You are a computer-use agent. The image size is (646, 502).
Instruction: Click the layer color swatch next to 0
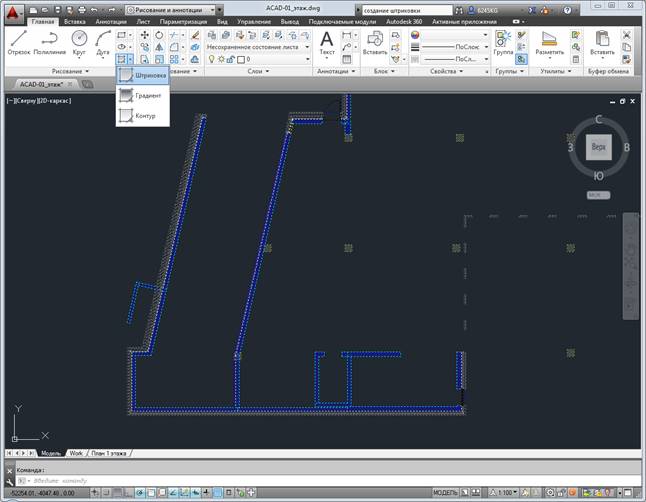click(241, 59)
